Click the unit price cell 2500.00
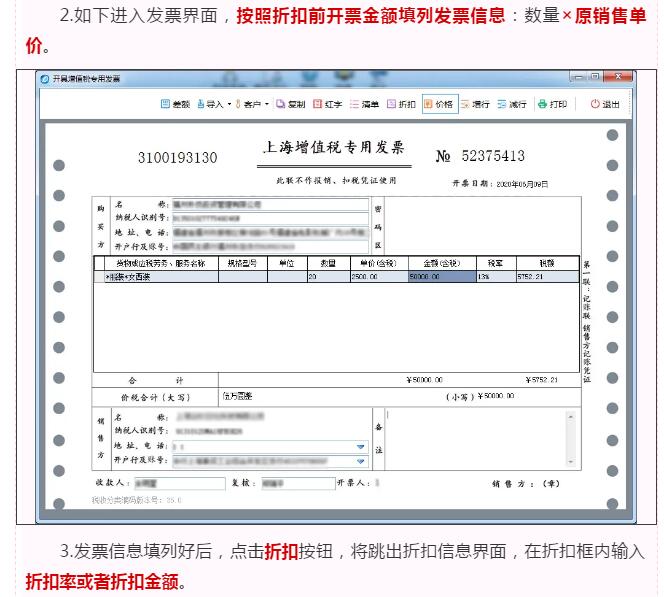 click(x=379, y=277)
